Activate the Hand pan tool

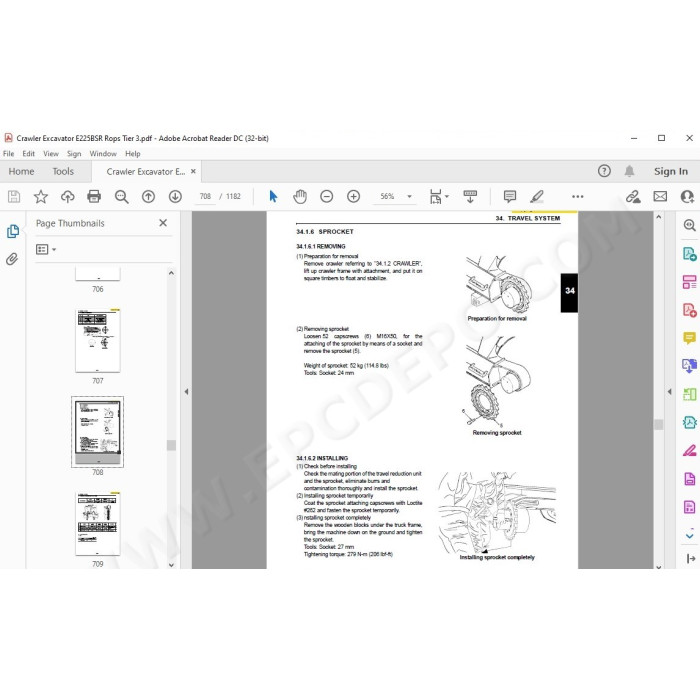pos(300,196)
